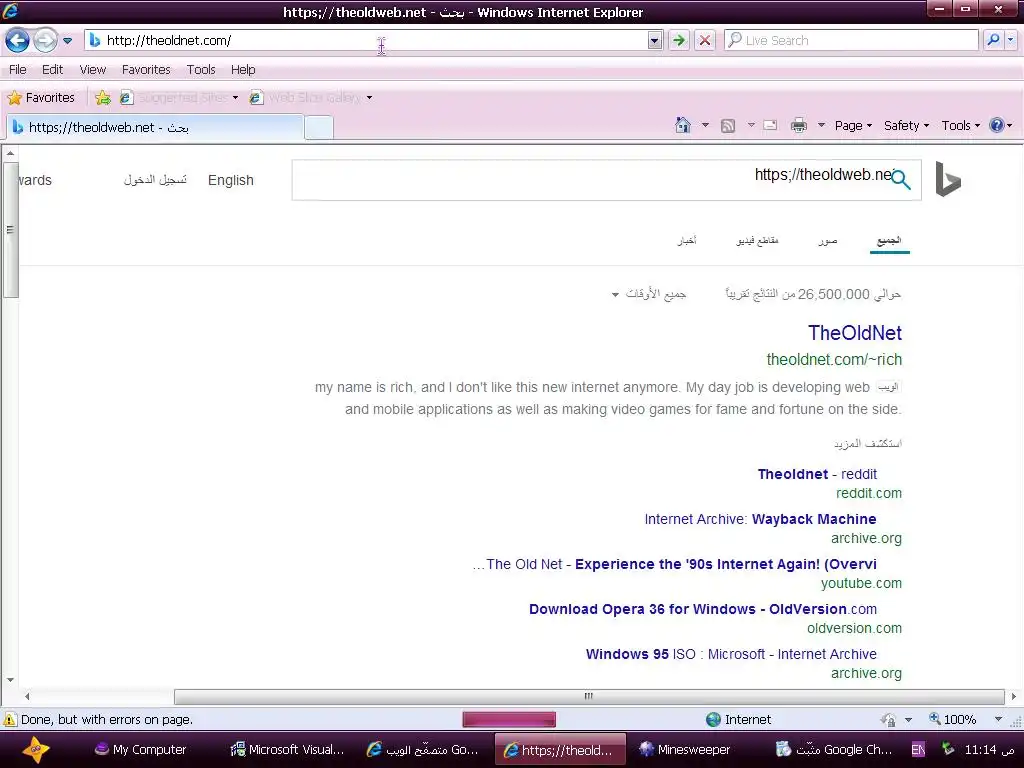Image resolution: width=1024 pixels, height=768 pixels.
Task: Open the Help menu
Action: [x=243, y=70]
